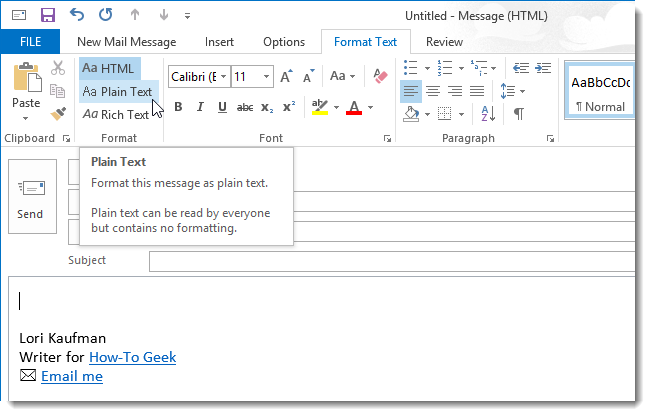The width and height of the screenshot is (650, 416).
Task: Sort text with A-Z icon
Action: (488, 114)
